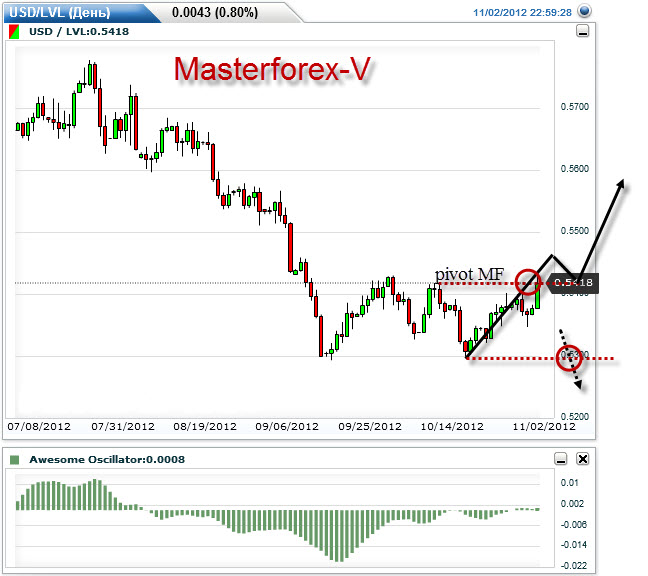Click the 10/14/2012 date axis label
This screenshot has height=576, width=648.
point(452,426)
